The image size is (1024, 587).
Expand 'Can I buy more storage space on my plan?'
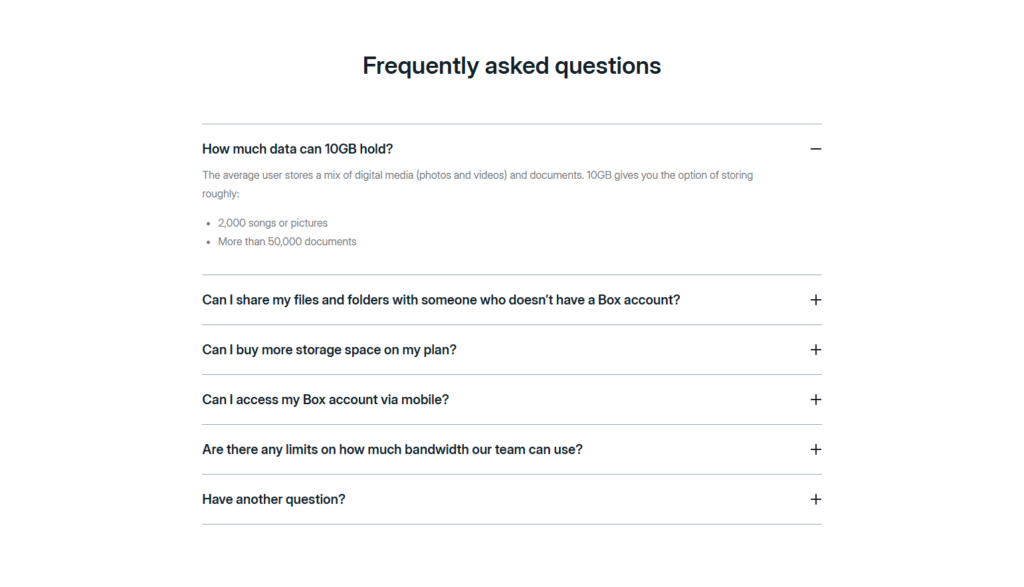click(815, 349)
